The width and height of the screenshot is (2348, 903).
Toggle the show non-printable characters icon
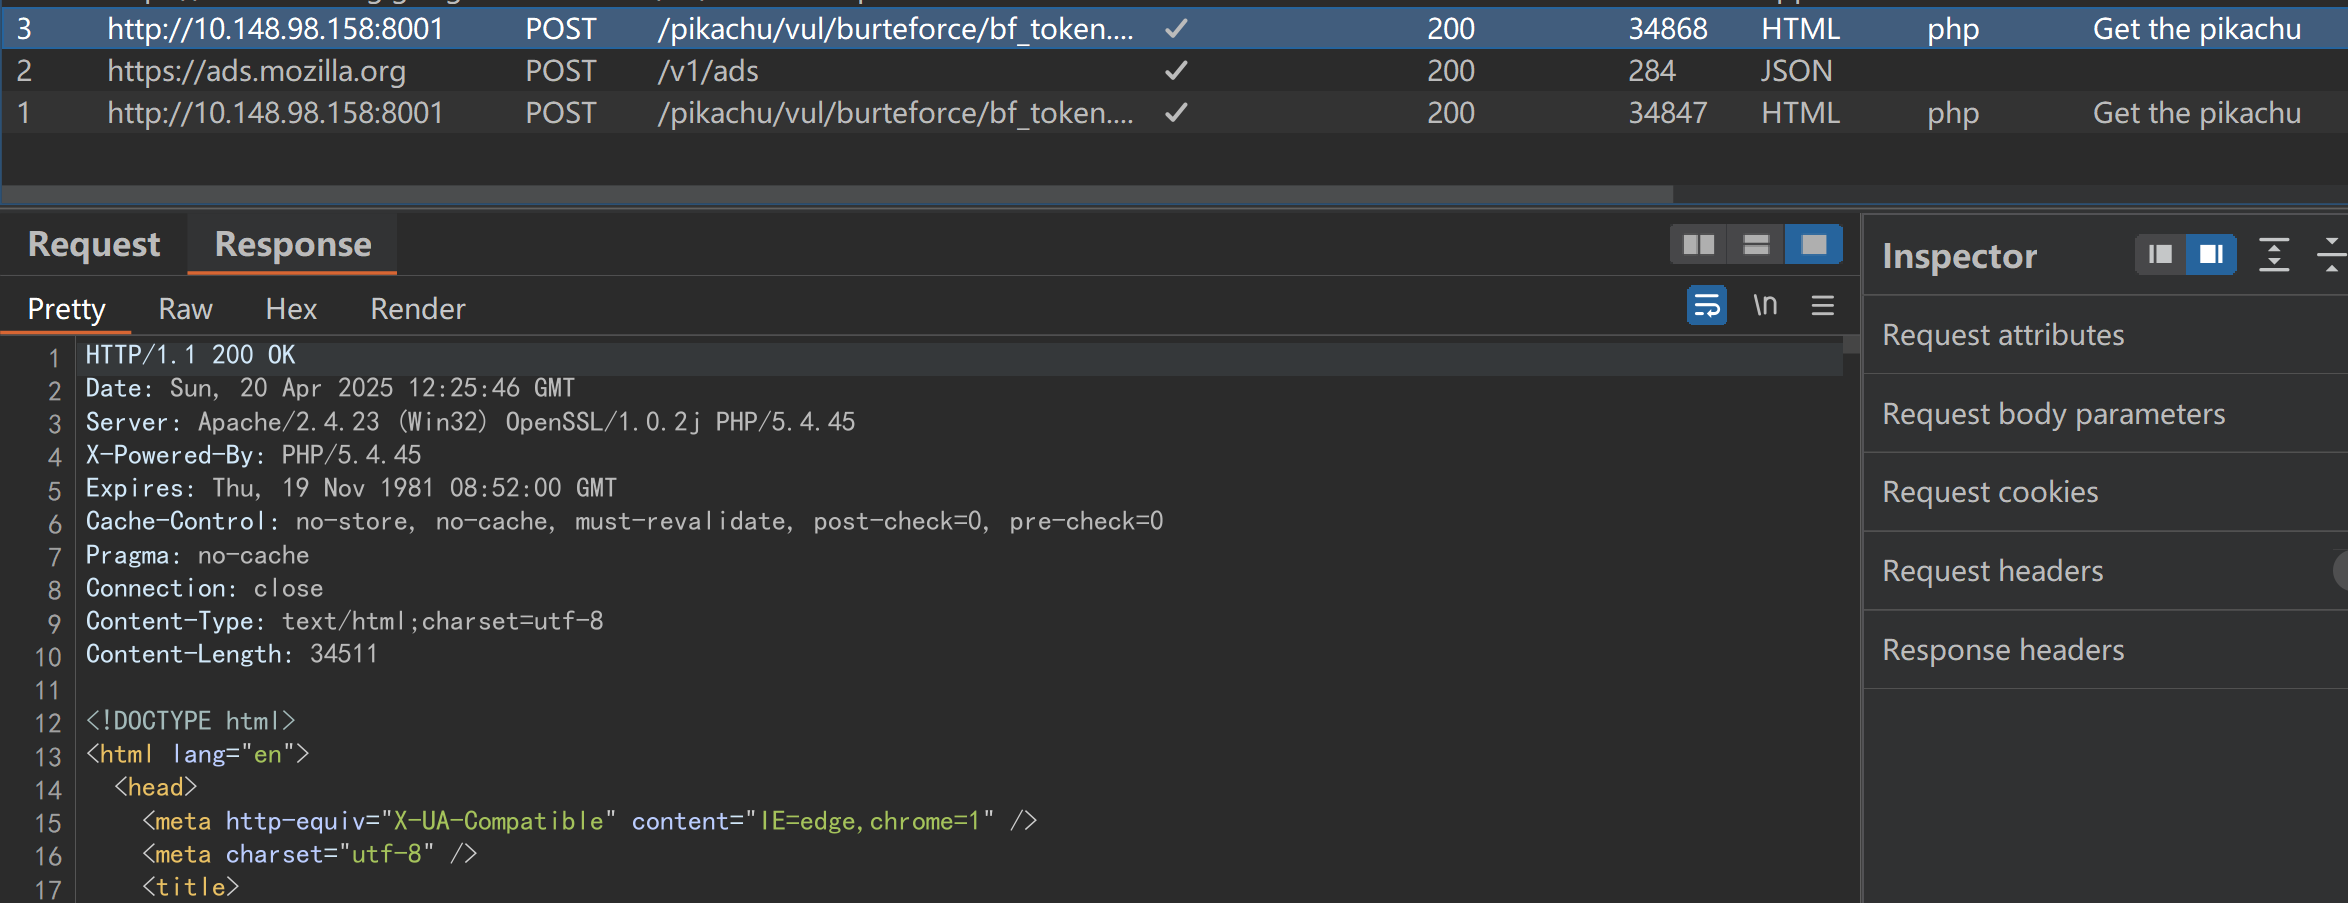(1765, 306)
